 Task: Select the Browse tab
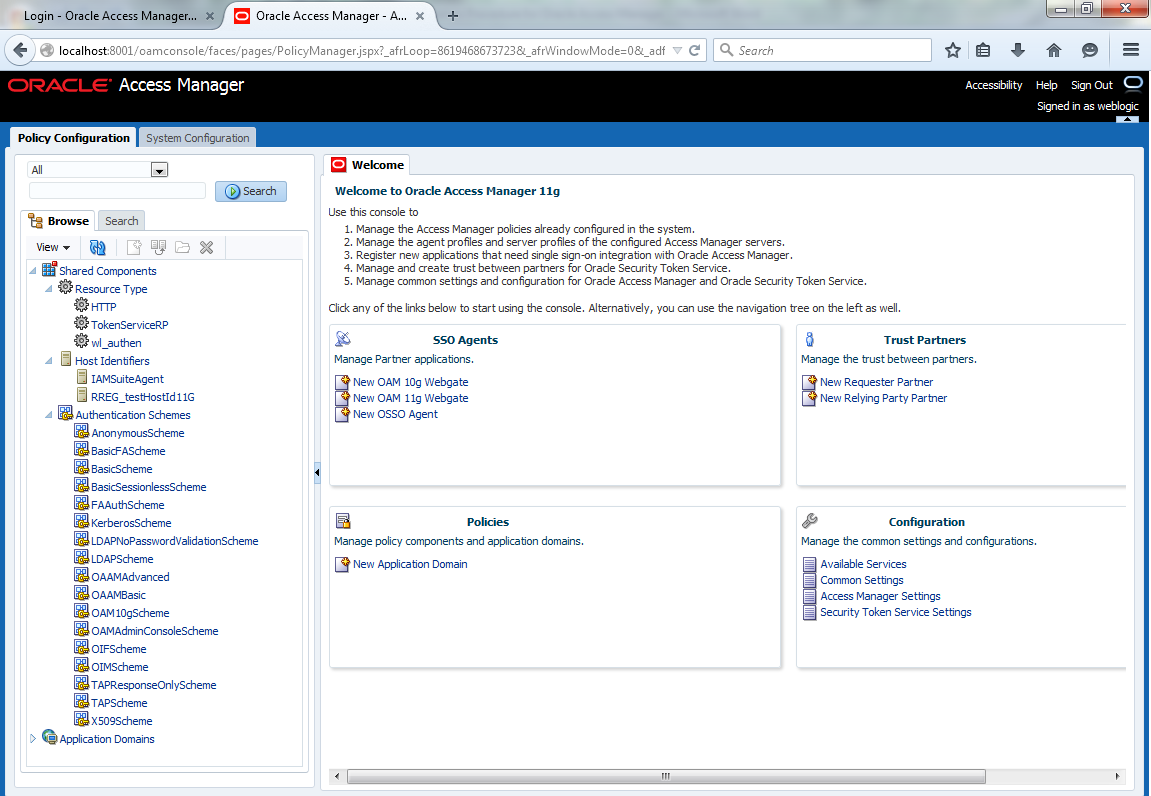(x=59, y=220)
